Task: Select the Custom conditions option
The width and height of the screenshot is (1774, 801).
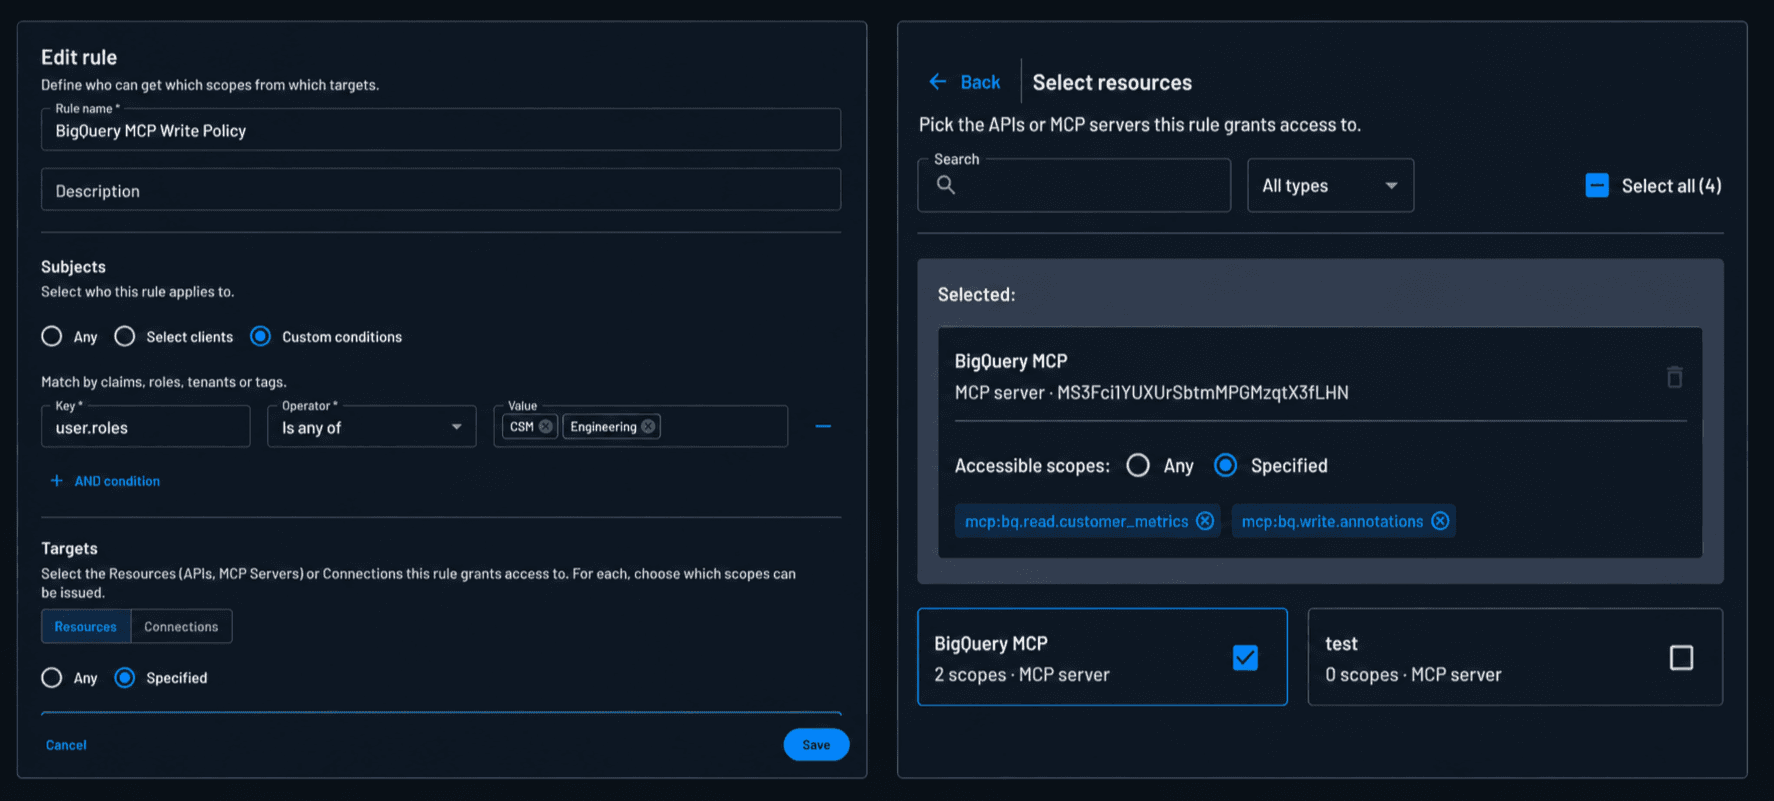Action: tap(261, 337)
